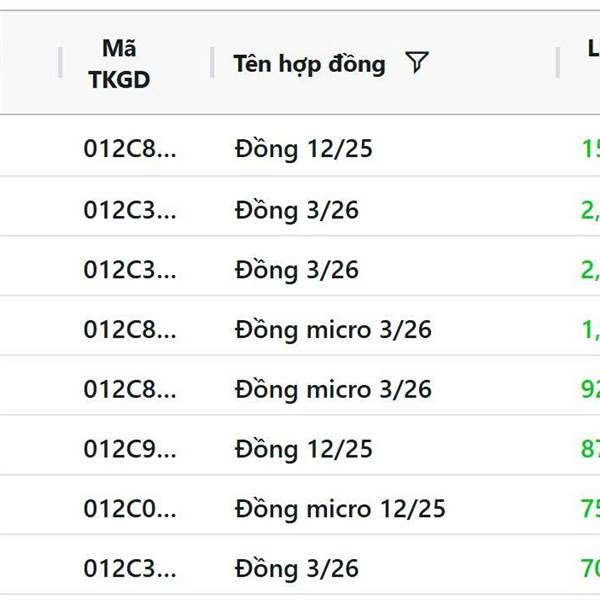600x600 pixels.
Task: Click the column divider before Mã TKGD header
Action: pyautogui.click(x=60, y=62)
